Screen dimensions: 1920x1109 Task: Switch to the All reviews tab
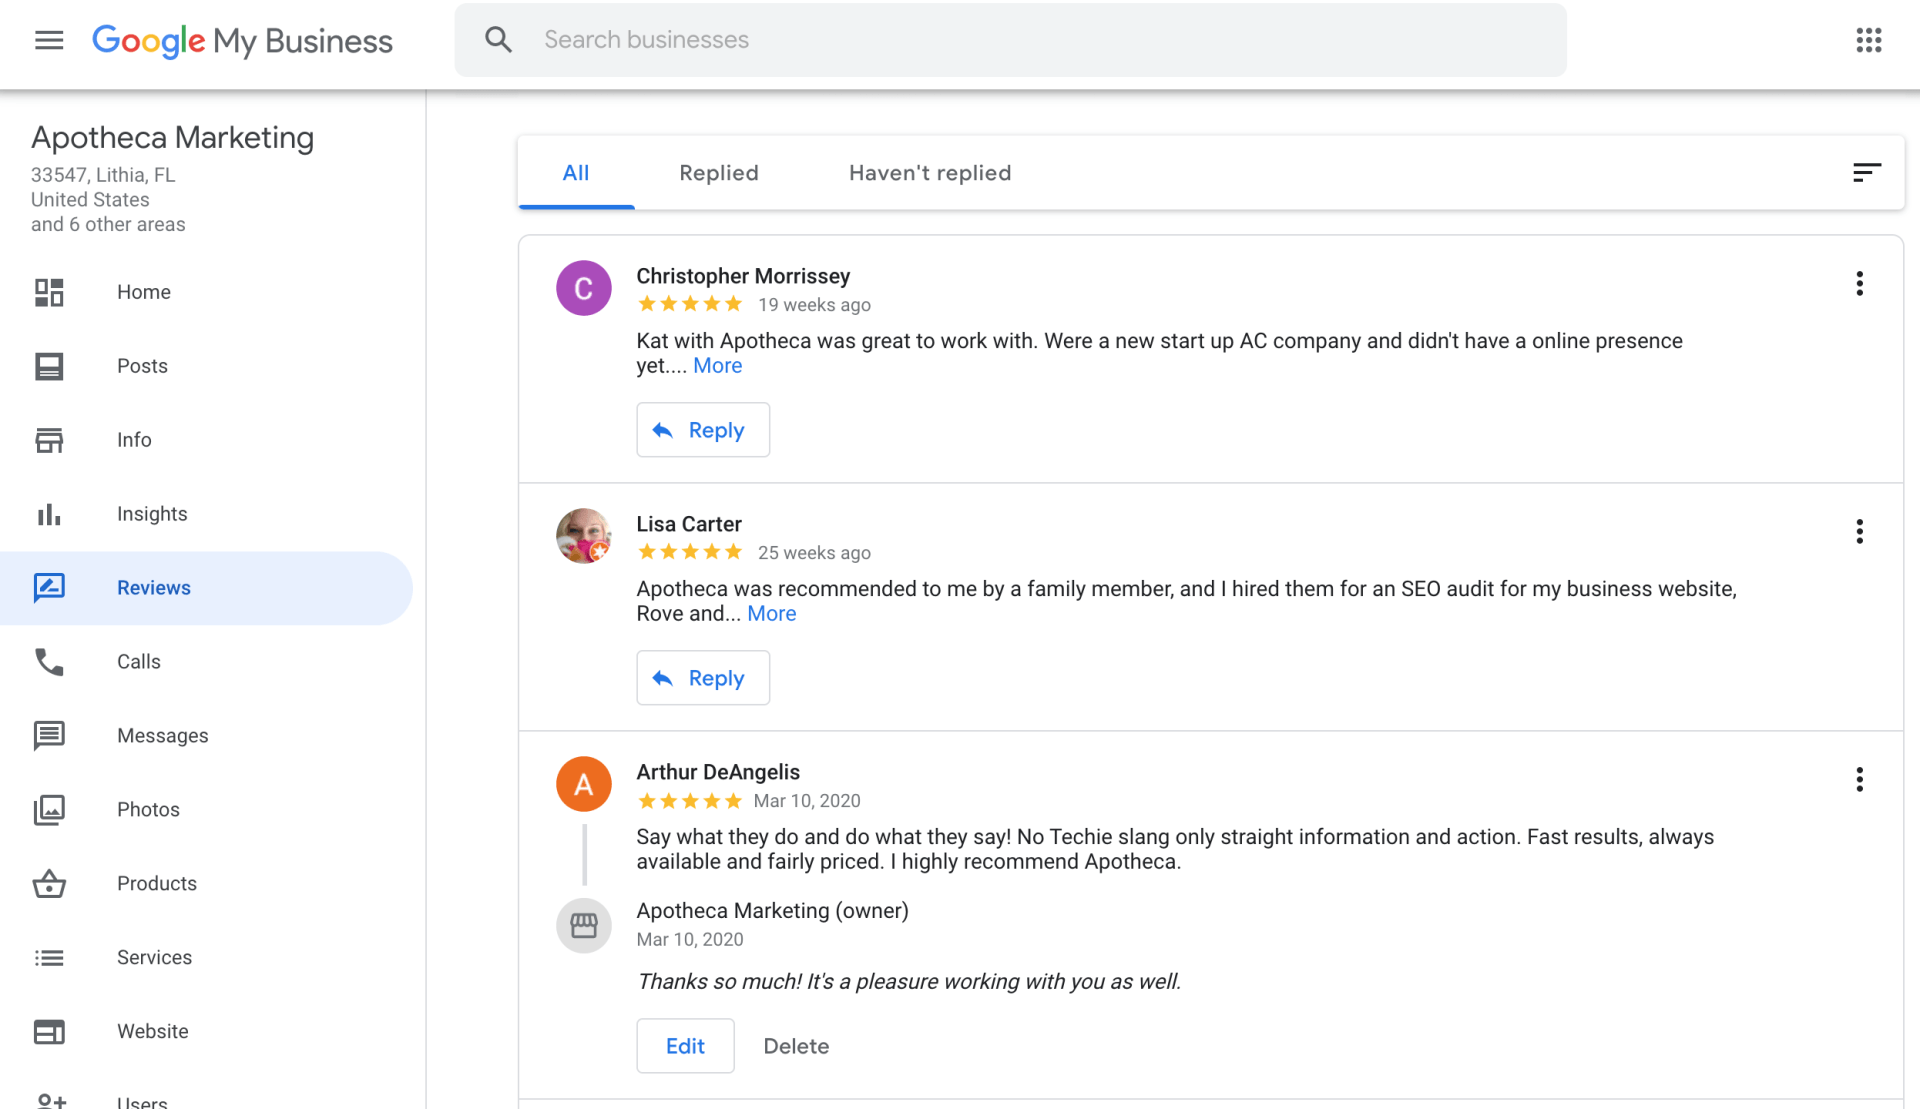tap(576, 173)
